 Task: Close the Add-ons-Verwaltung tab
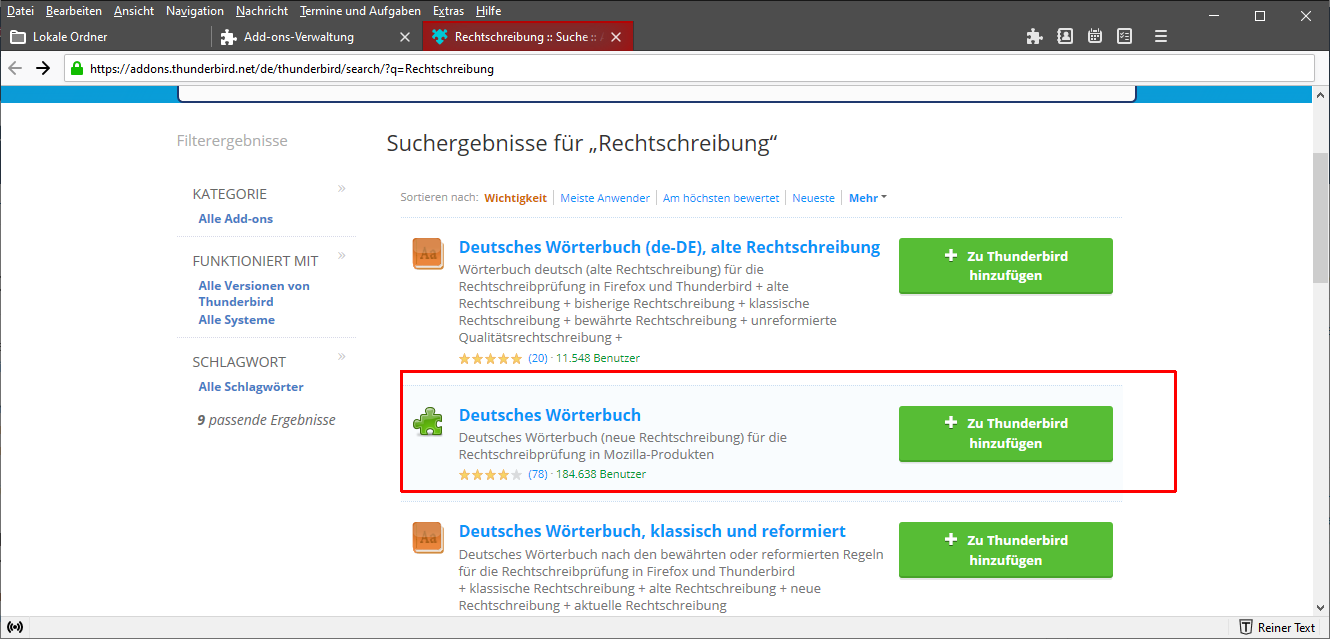[x=405, y=37]
